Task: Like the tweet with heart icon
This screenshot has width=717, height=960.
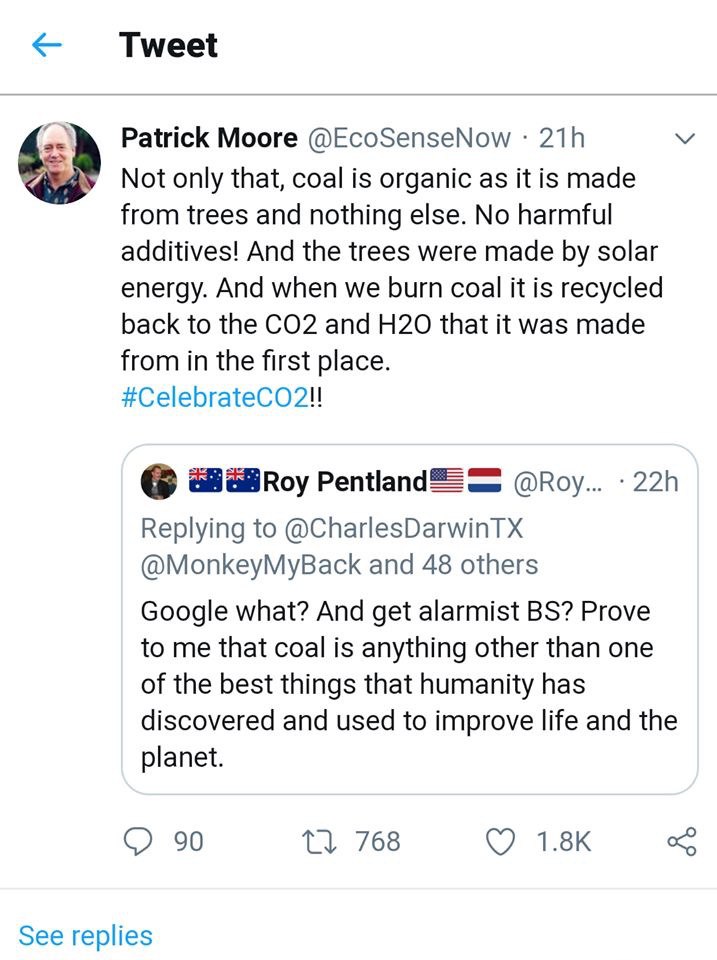Action: (499, 842)
